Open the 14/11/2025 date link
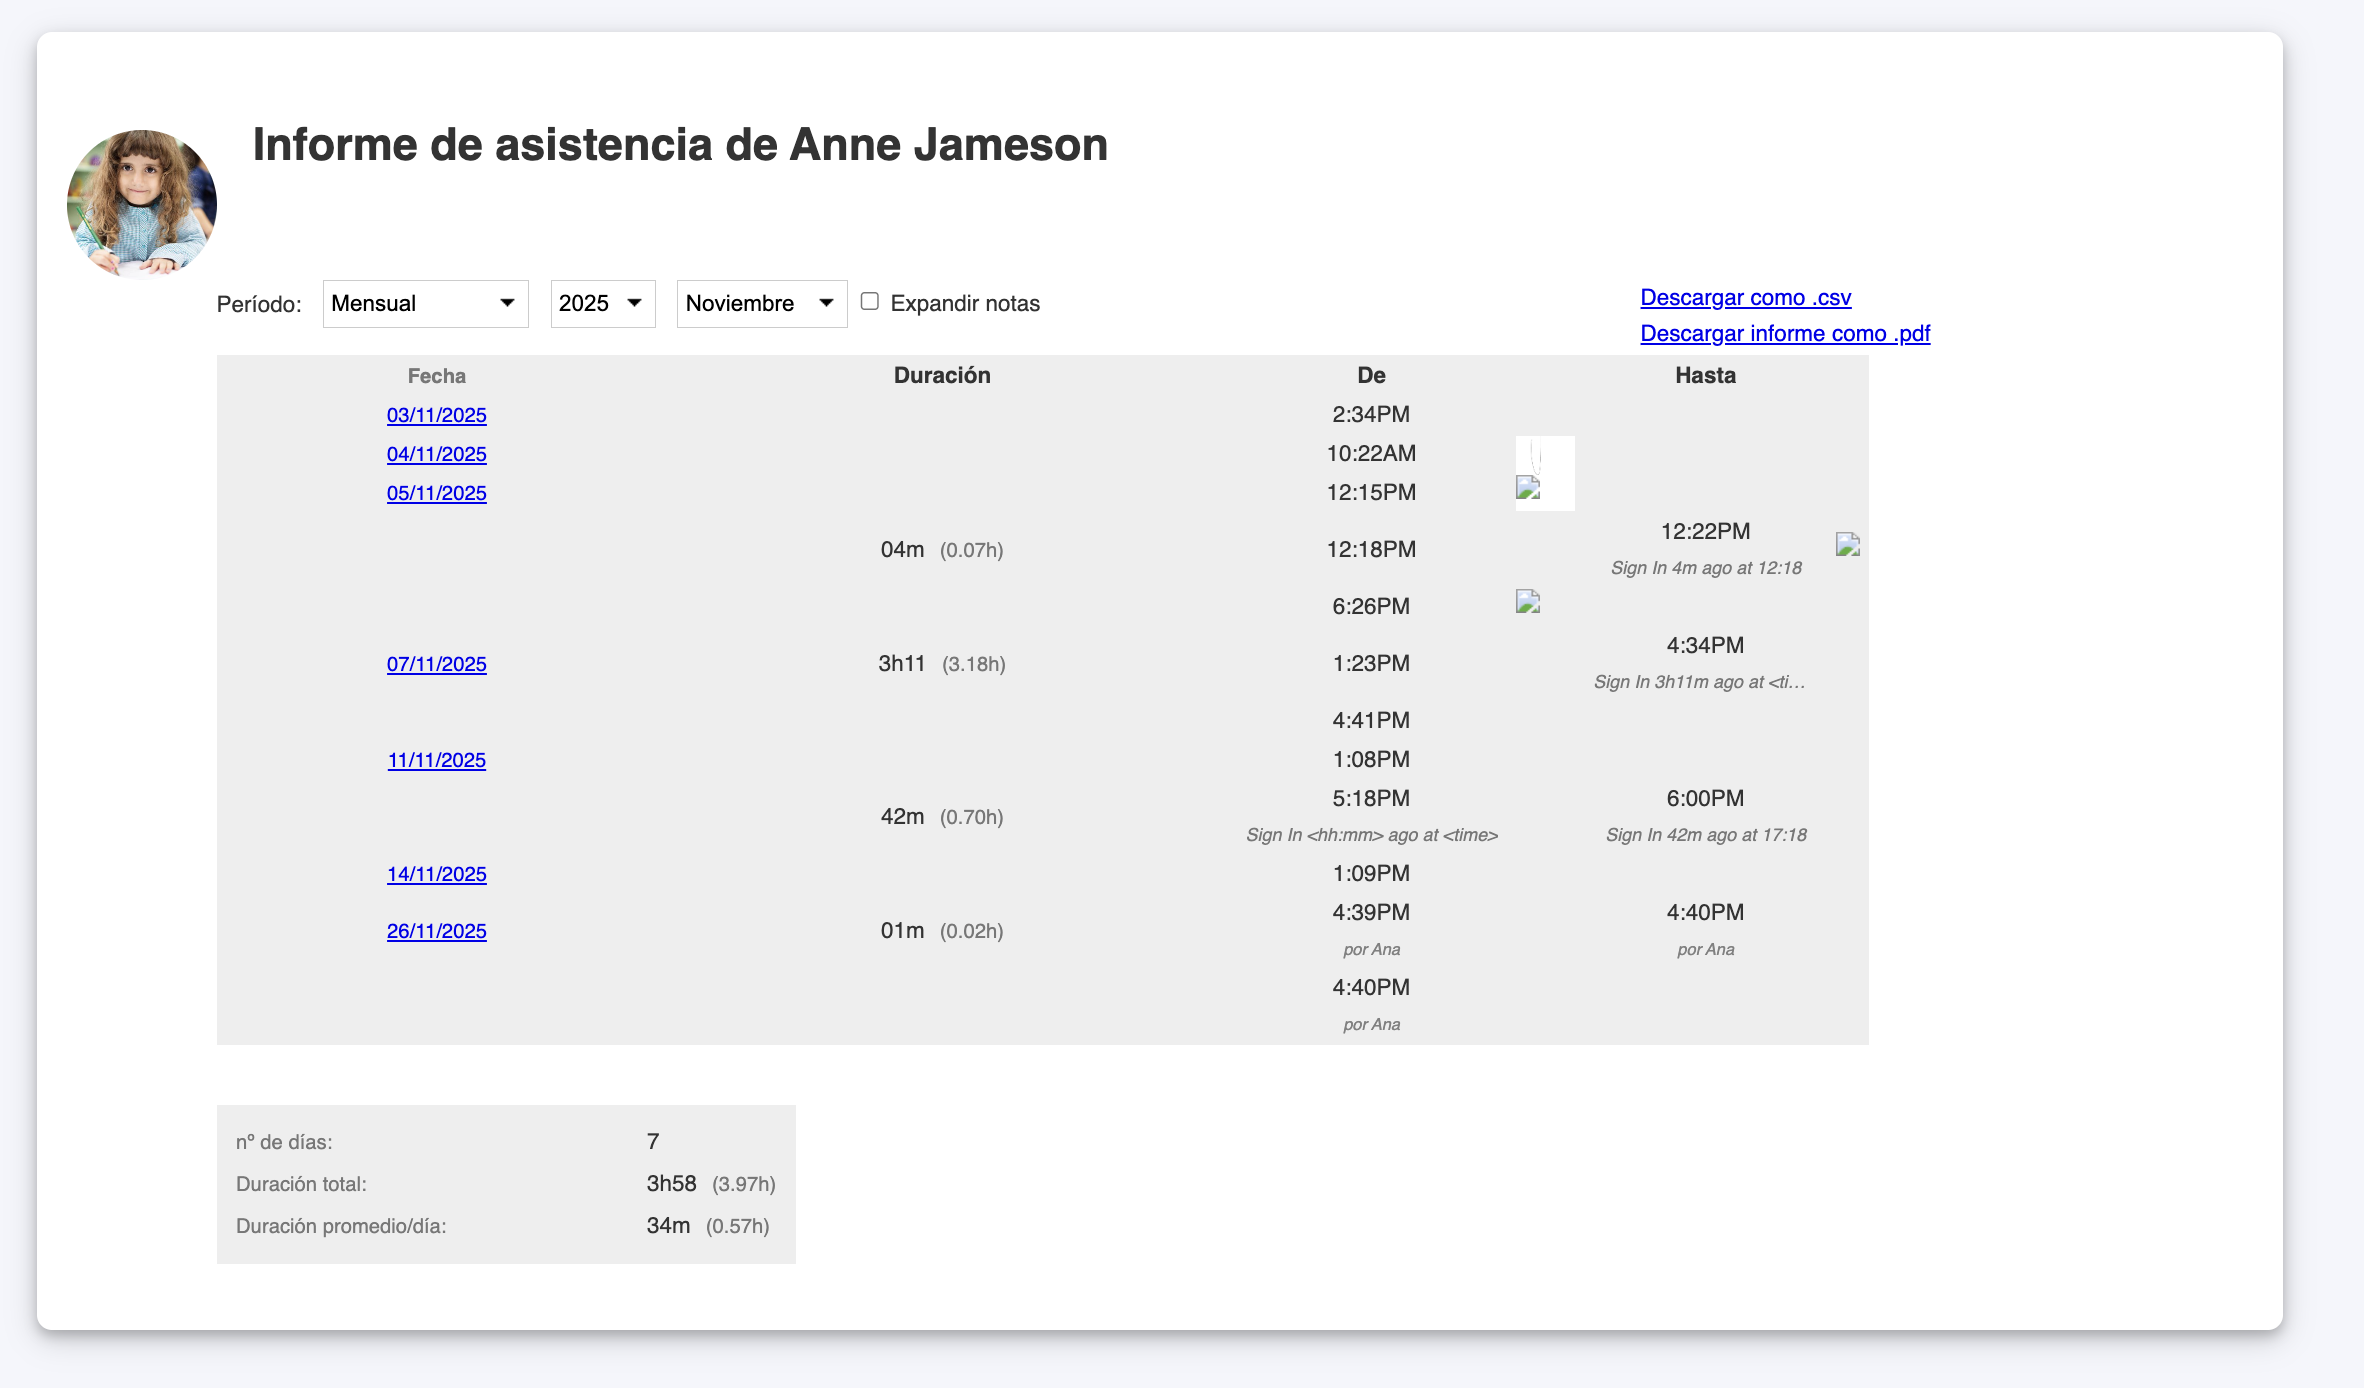Image resolution: width=2364 pixels, height=1388 pixels. coord(436,874)
